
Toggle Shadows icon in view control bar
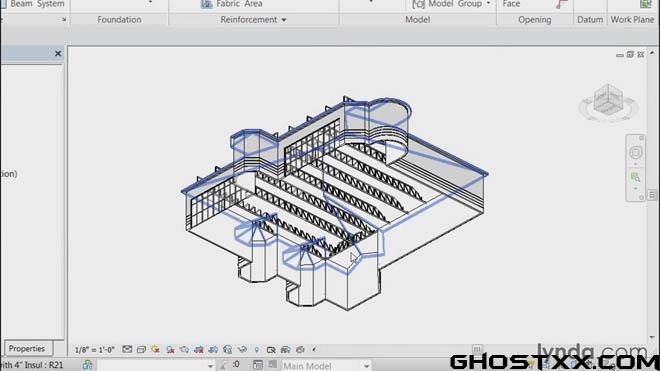click(170, 350)
